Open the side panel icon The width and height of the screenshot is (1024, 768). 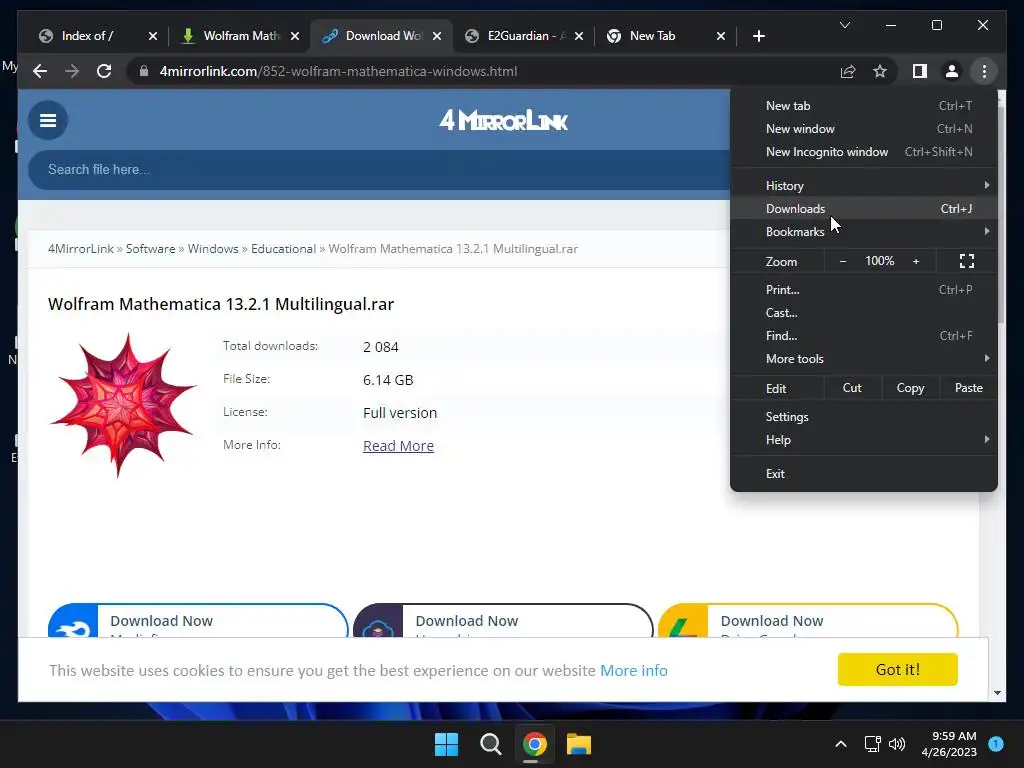click(x=920, y=71)
